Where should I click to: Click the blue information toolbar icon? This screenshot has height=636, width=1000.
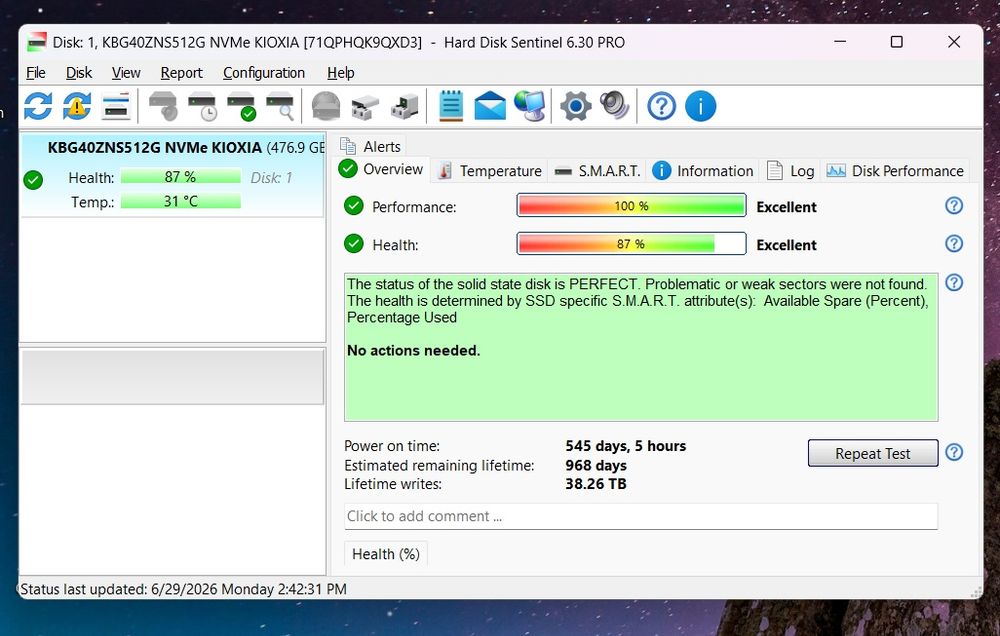[700, 106]
